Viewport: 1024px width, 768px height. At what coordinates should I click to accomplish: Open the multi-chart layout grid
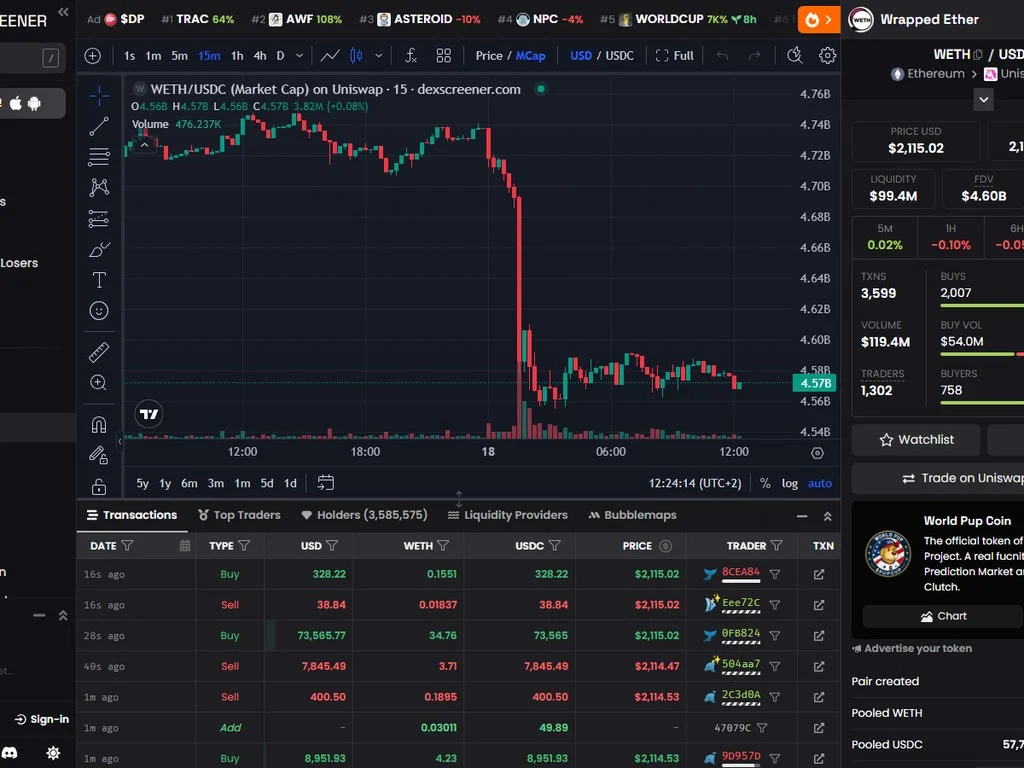[443, 56]
